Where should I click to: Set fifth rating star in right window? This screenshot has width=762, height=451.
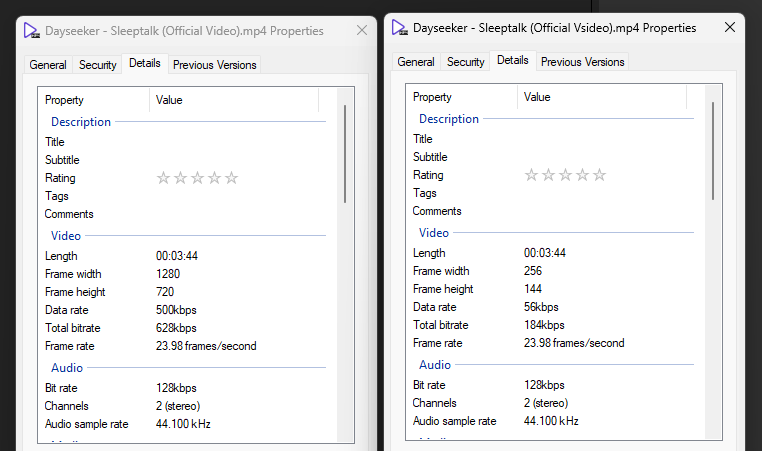pyautogui.click(x=599, y=175)
